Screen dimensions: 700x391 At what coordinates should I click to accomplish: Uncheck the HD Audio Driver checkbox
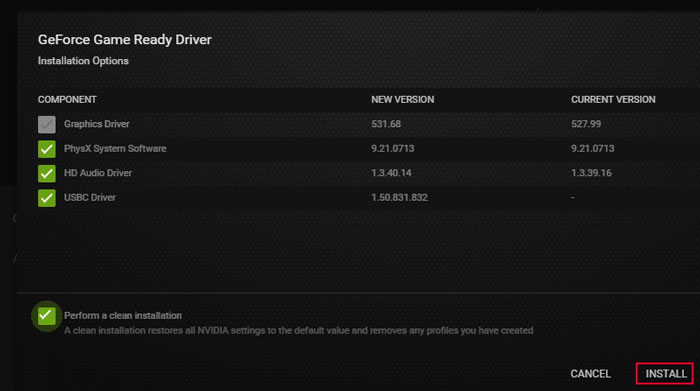(47, 173)
